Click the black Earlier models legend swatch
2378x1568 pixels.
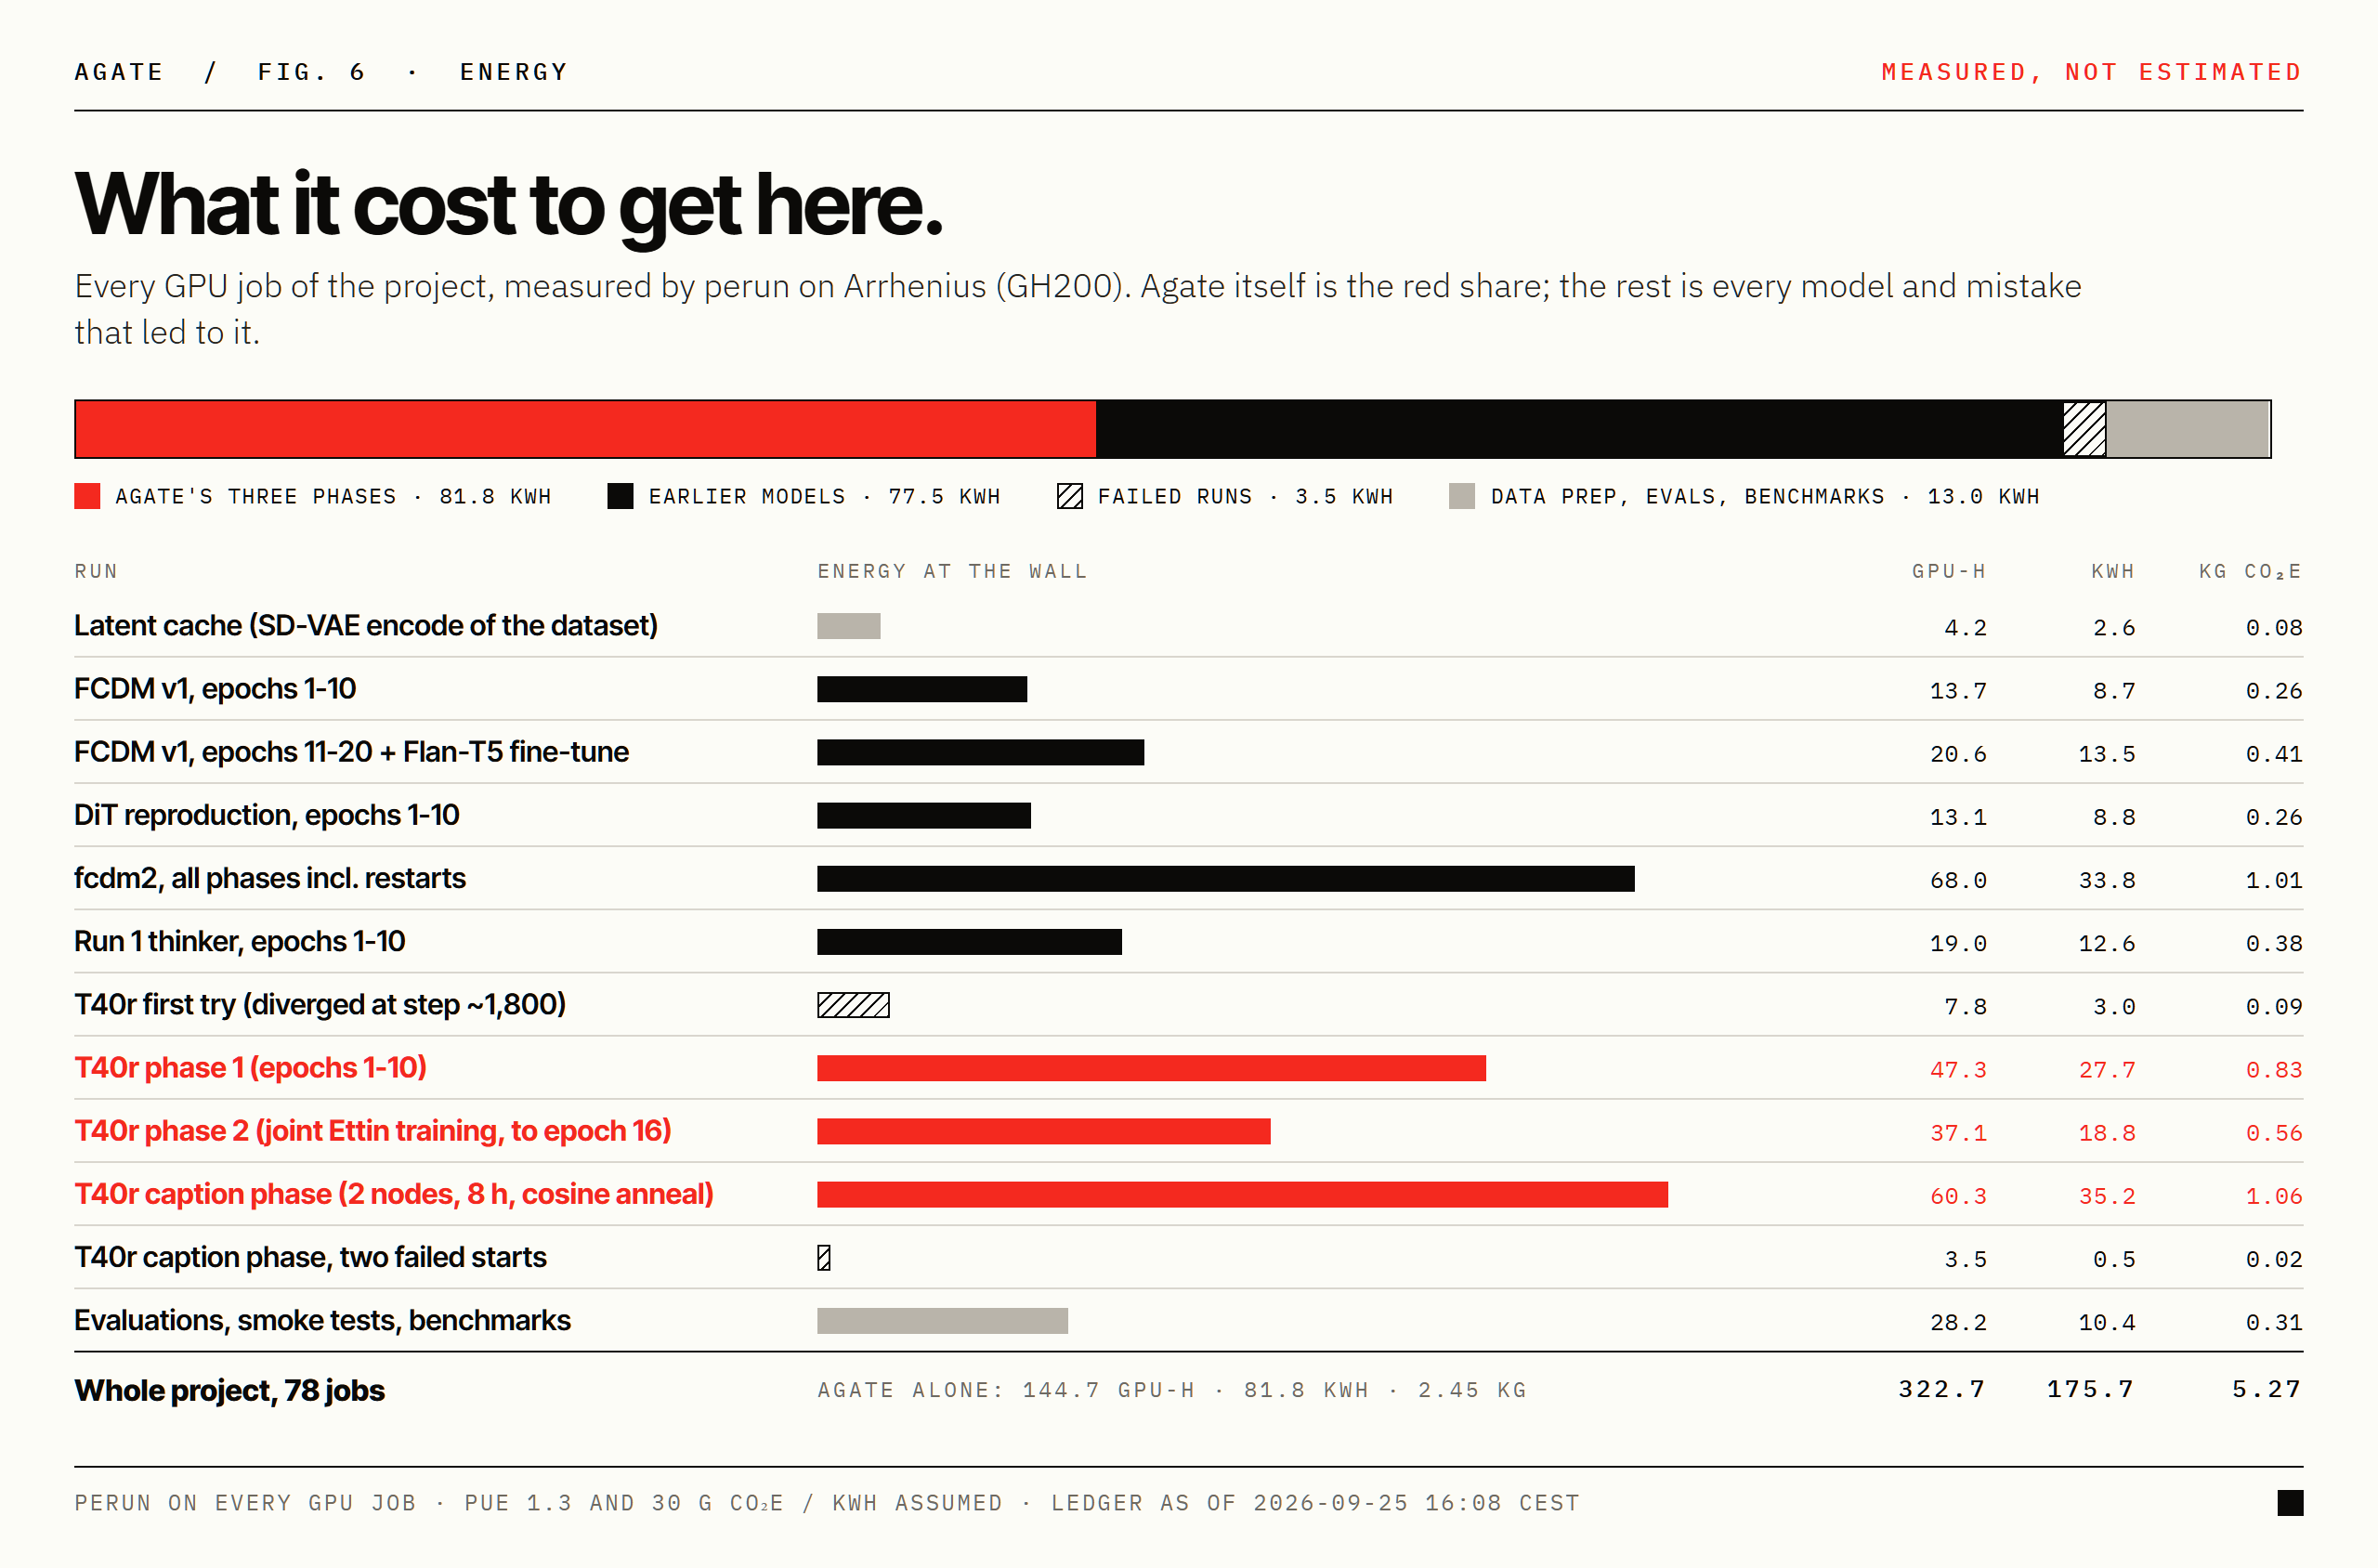click(x=620, y=496)
